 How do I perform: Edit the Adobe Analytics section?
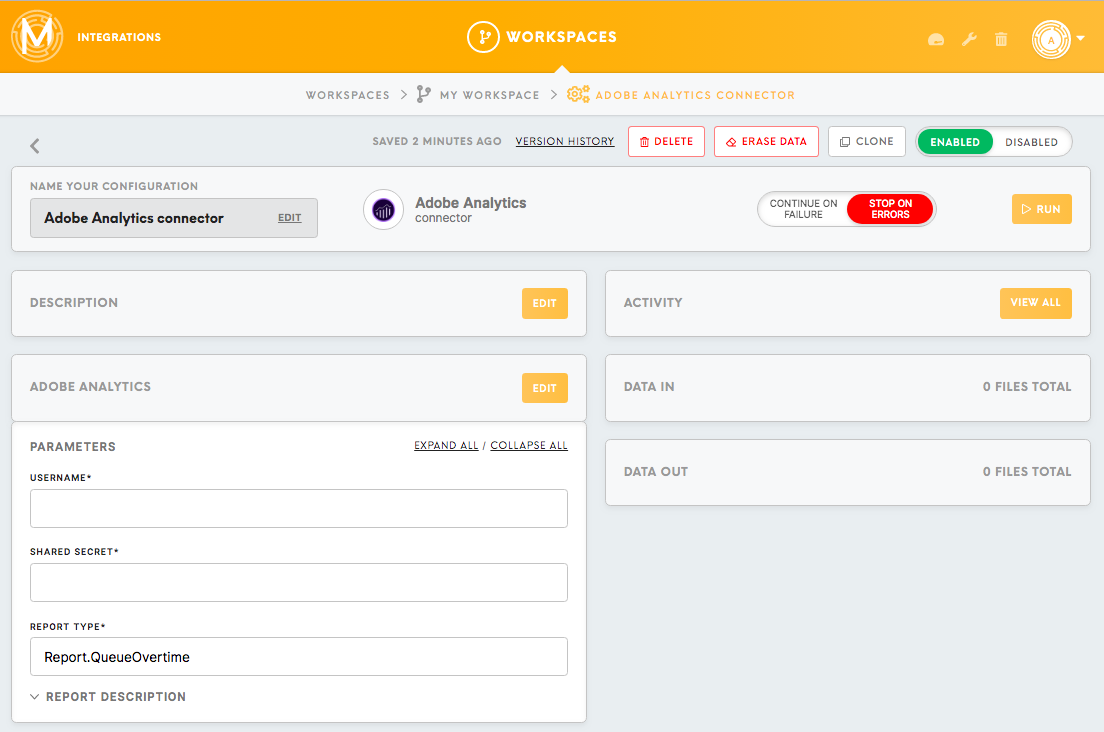pyautogui.click(x=544, y=388)
